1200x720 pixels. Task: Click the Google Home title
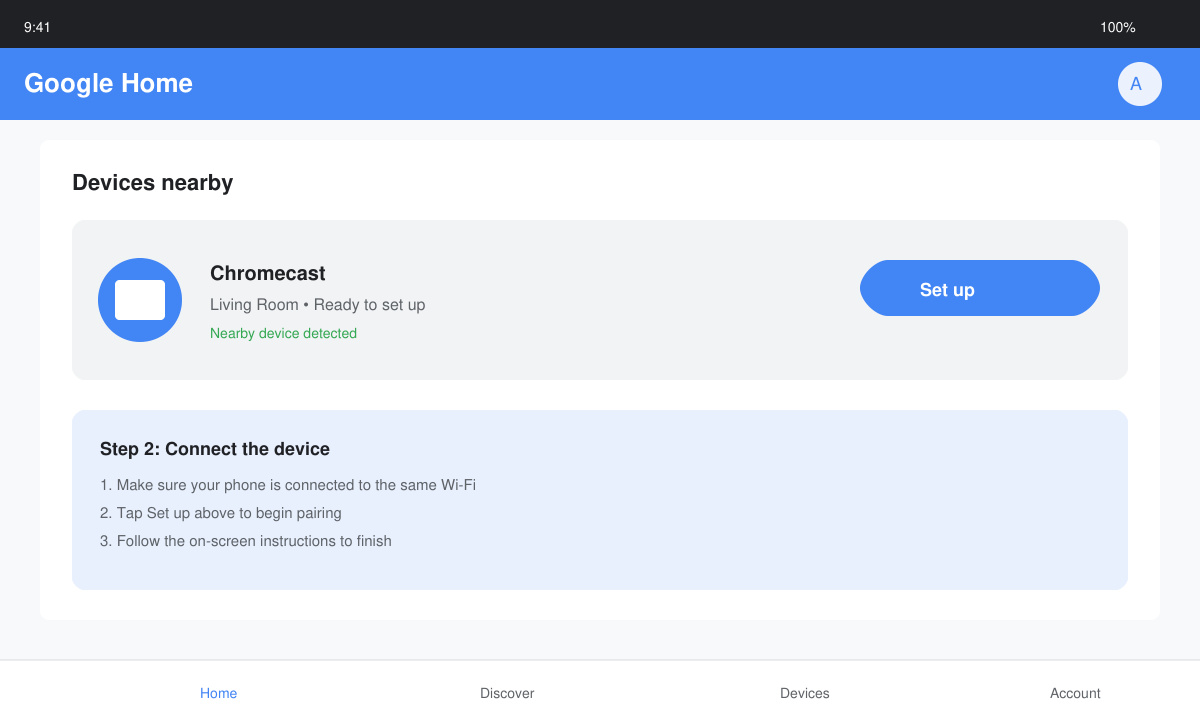pos(108,83)
